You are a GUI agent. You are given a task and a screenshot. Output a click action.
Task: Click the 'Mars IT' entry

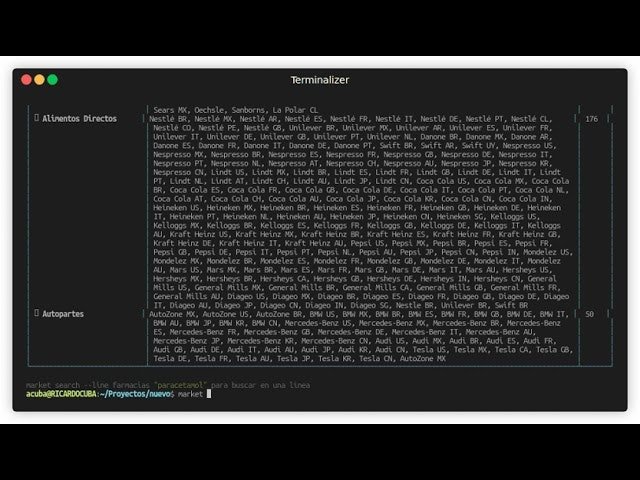tap(443, 270)
